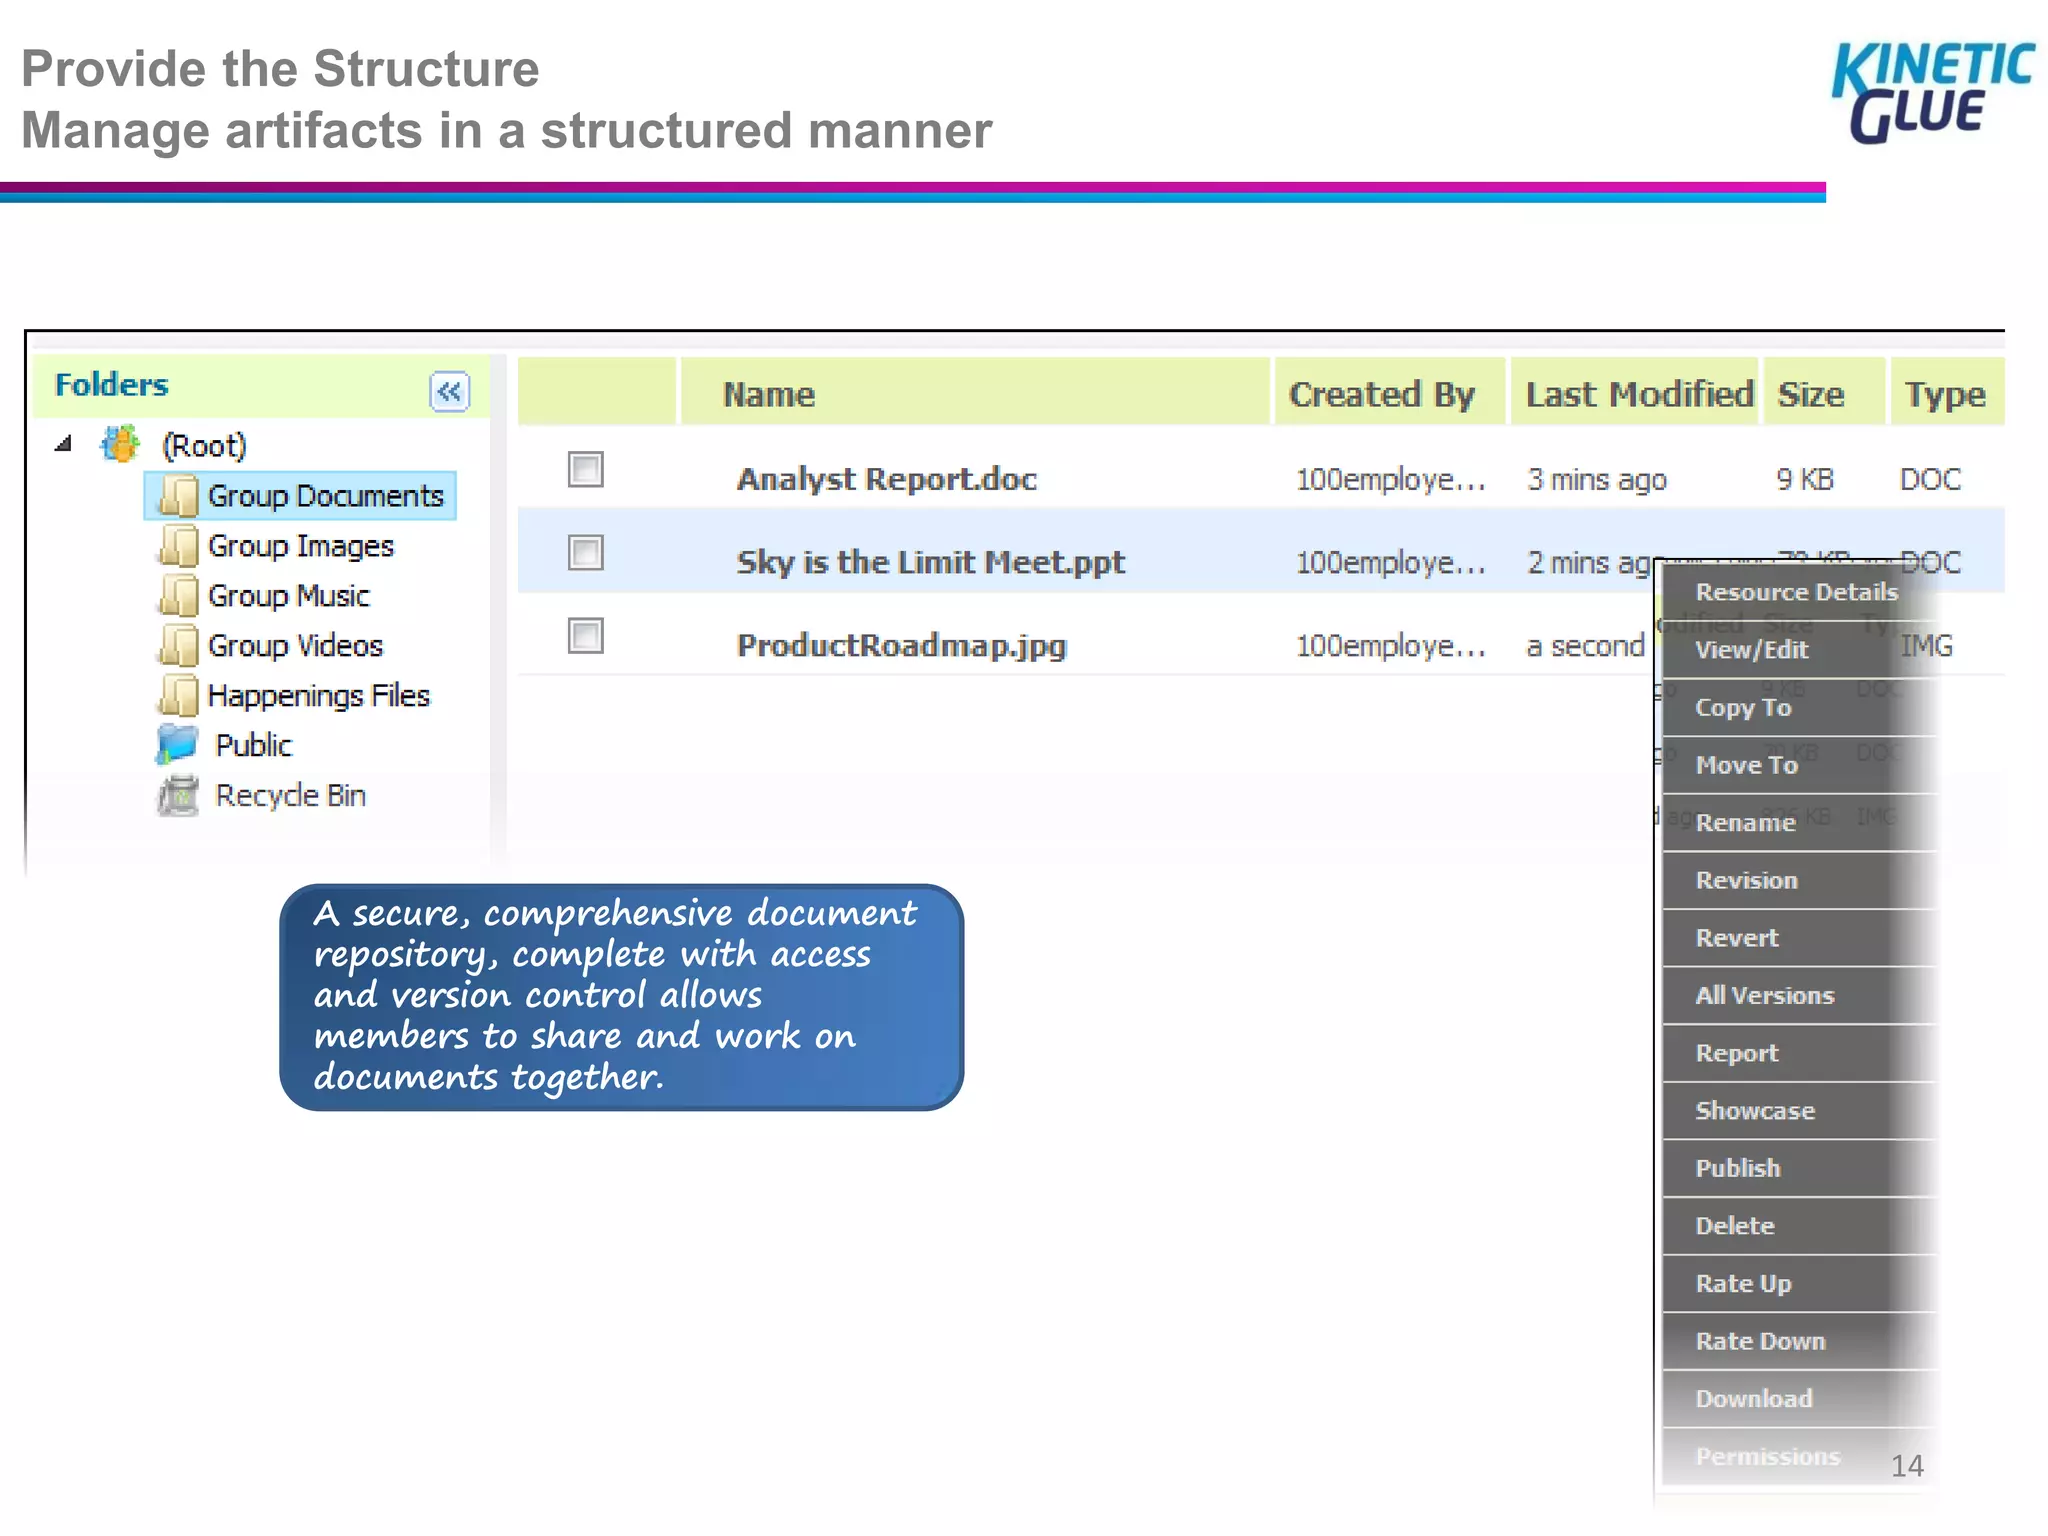2048x1536 pixels.
Task: Select Permissions in context menu
Action: tap(1798, 1457)
